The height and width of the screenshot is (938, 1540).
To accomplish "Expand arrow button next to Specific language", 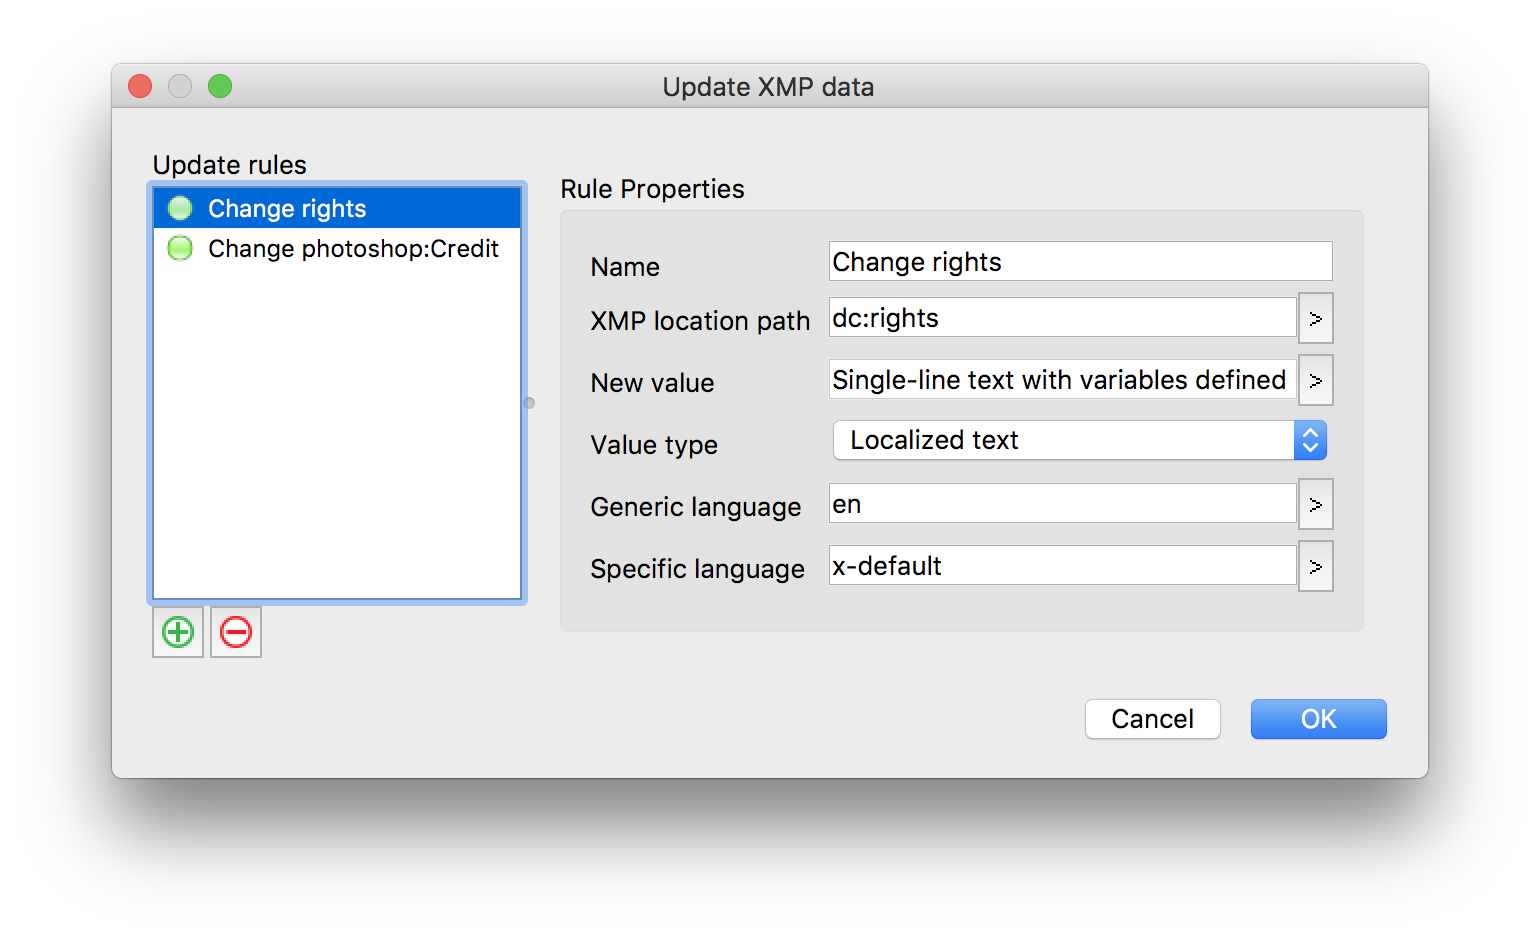I will tap(1315, 567).
